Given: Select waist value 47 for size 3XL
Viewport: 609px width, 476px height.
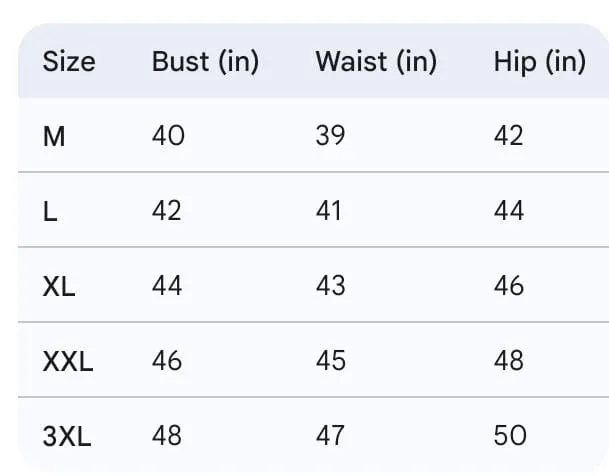Looking at the screenshot, I should pyautogui.click(x=330, y=436).
